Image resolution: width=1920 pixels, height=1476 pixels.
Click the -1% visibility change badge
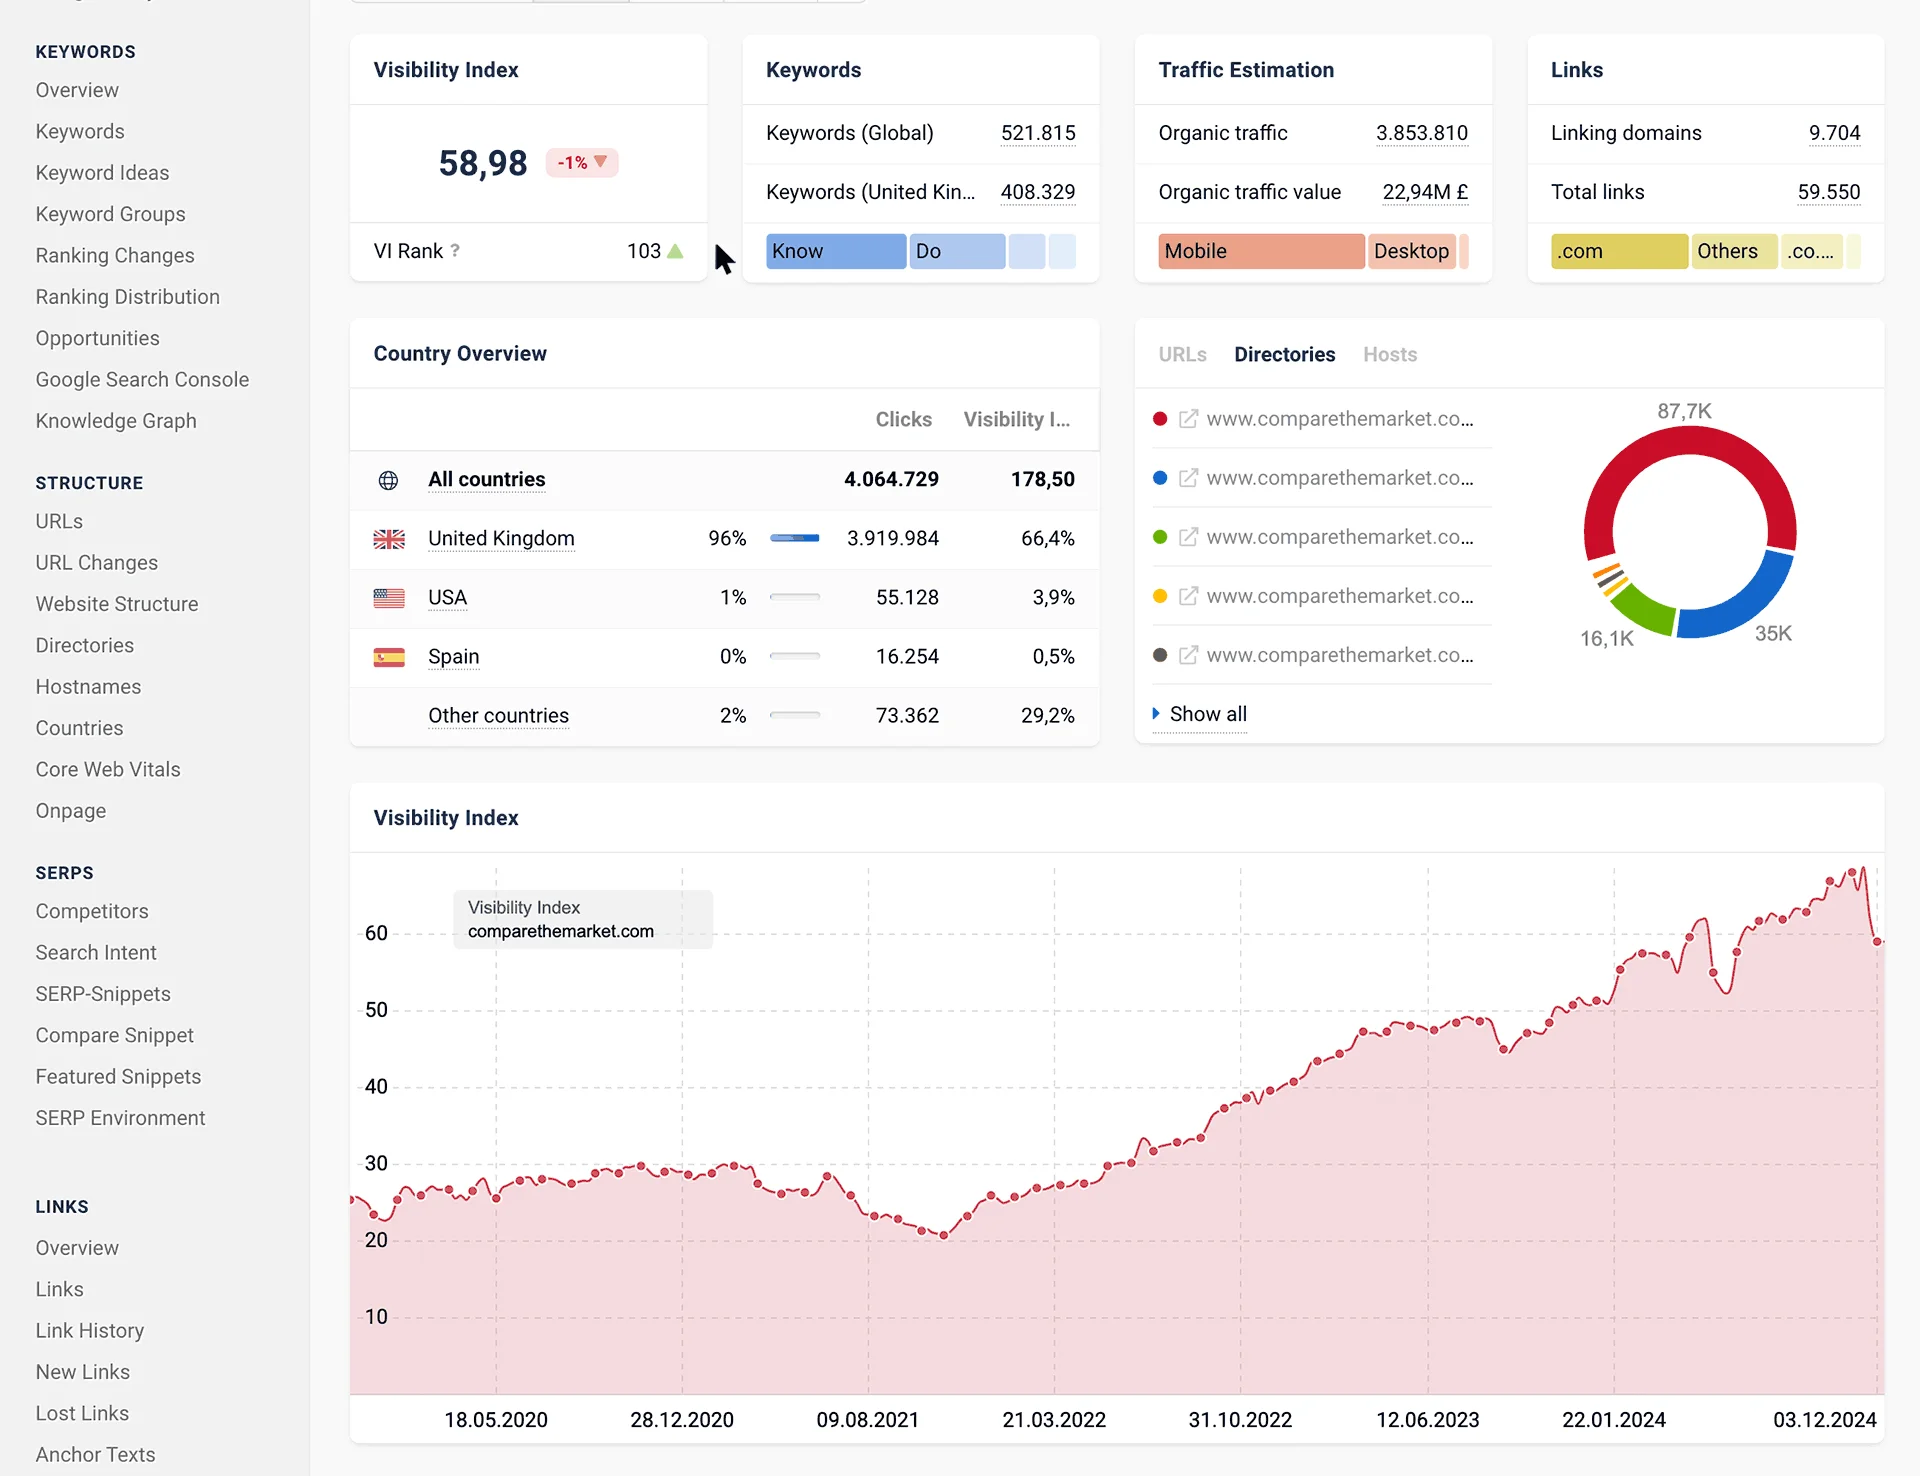coord(582,162)
